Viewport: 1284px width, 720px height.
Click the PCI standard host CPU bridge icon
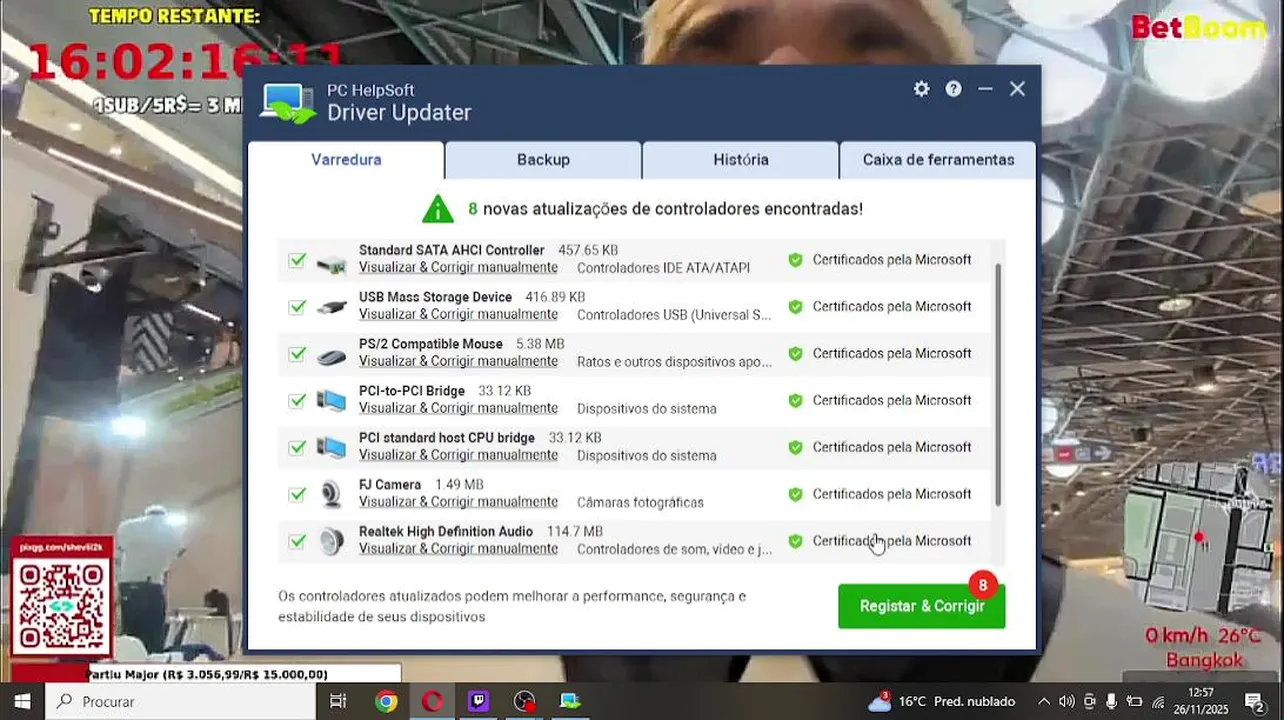[331, 448]
